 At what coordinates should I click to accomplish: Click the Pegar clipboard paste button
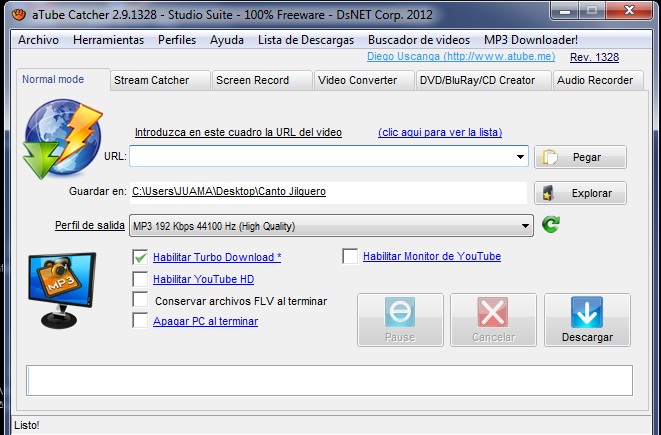pyautogui.click(x=580, y=156)
